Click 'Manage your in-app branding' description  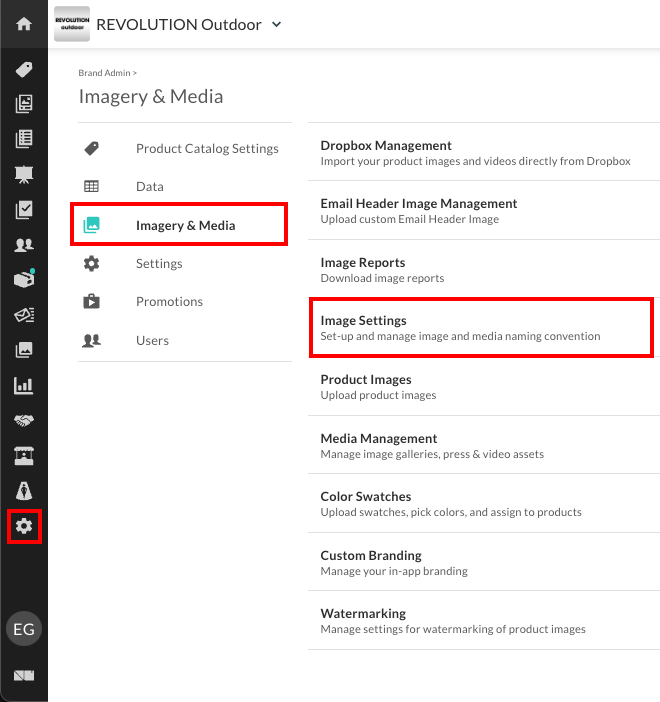pyautogui.click(x=394, y=571)
